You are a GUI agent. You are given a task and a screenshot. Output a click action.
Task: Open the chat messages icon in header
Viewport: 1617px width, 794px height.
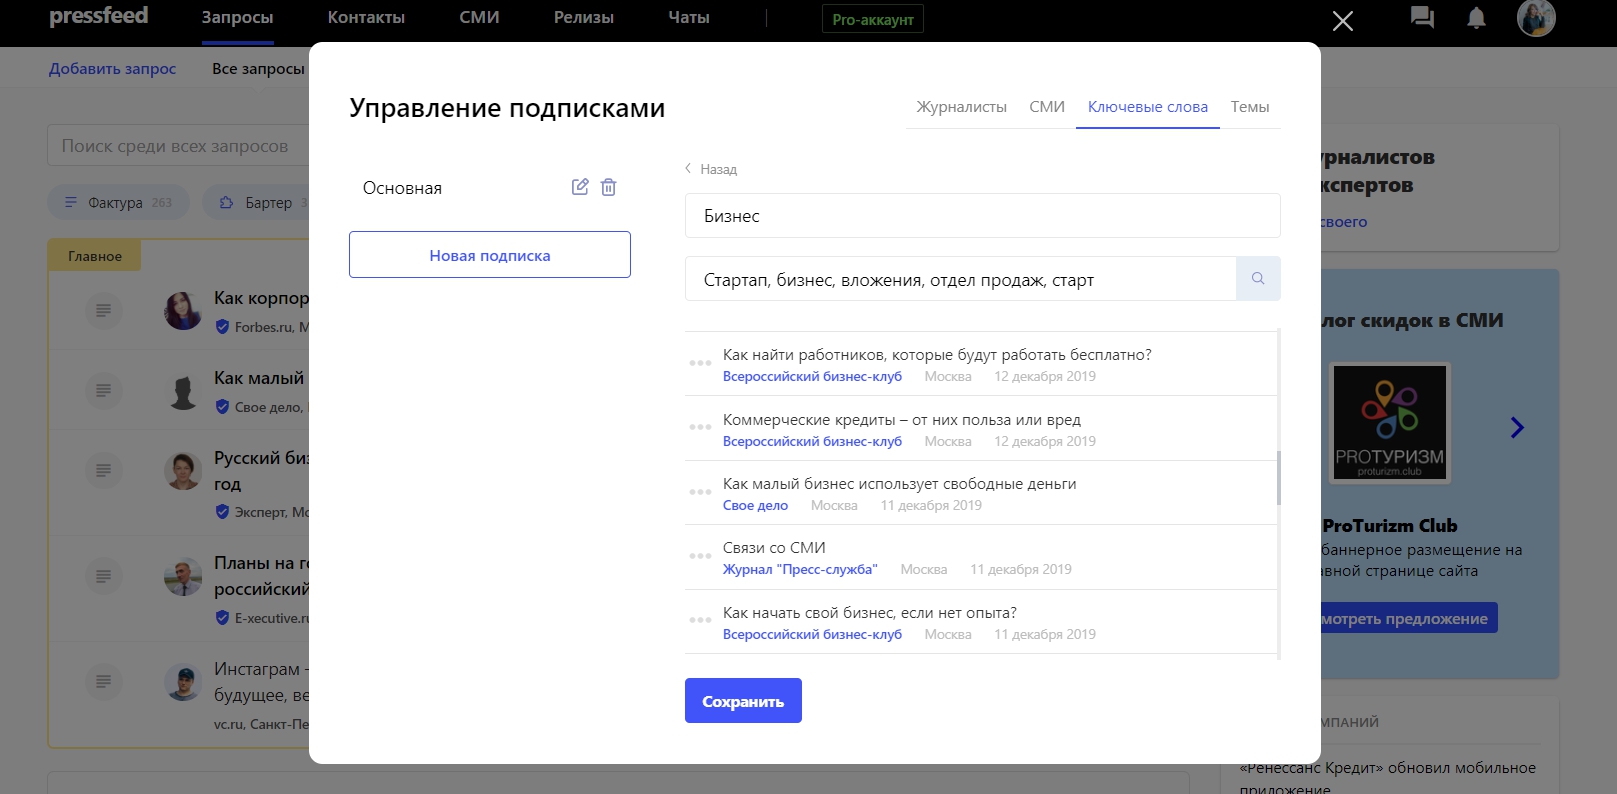[1421, 18]
